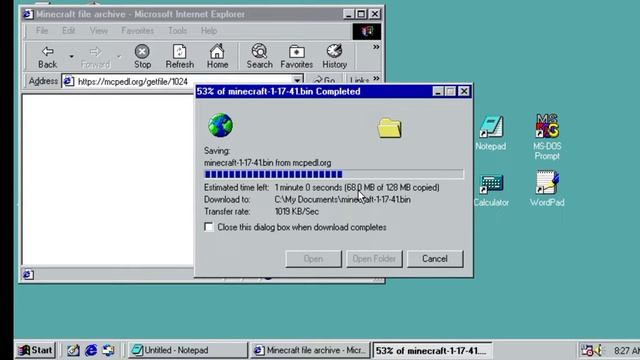Open the Help menu in Internet Explorer
Viewport: 640px width, 360px height.
(x=209, y=31)
